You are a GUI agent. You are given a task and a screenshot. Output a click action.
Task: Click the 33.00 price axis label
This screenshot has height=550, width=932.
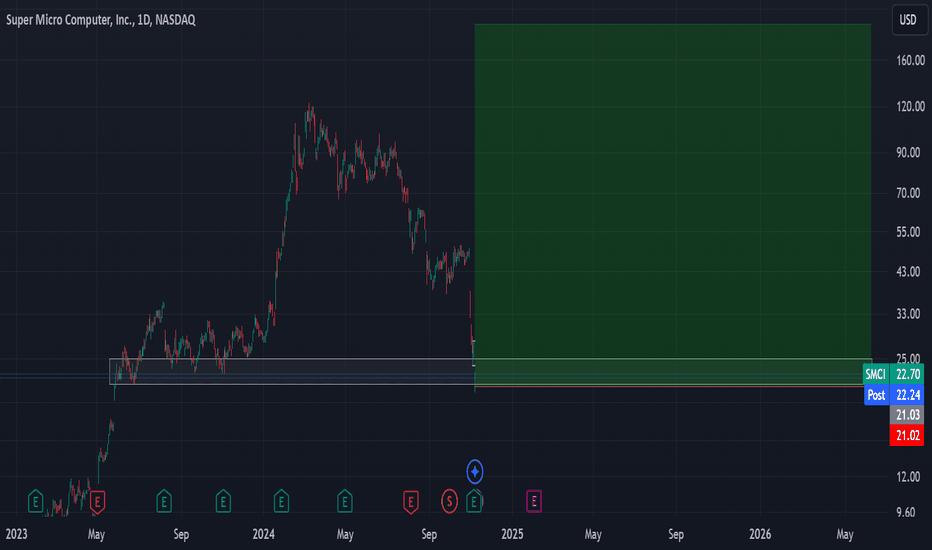[908, 314]
